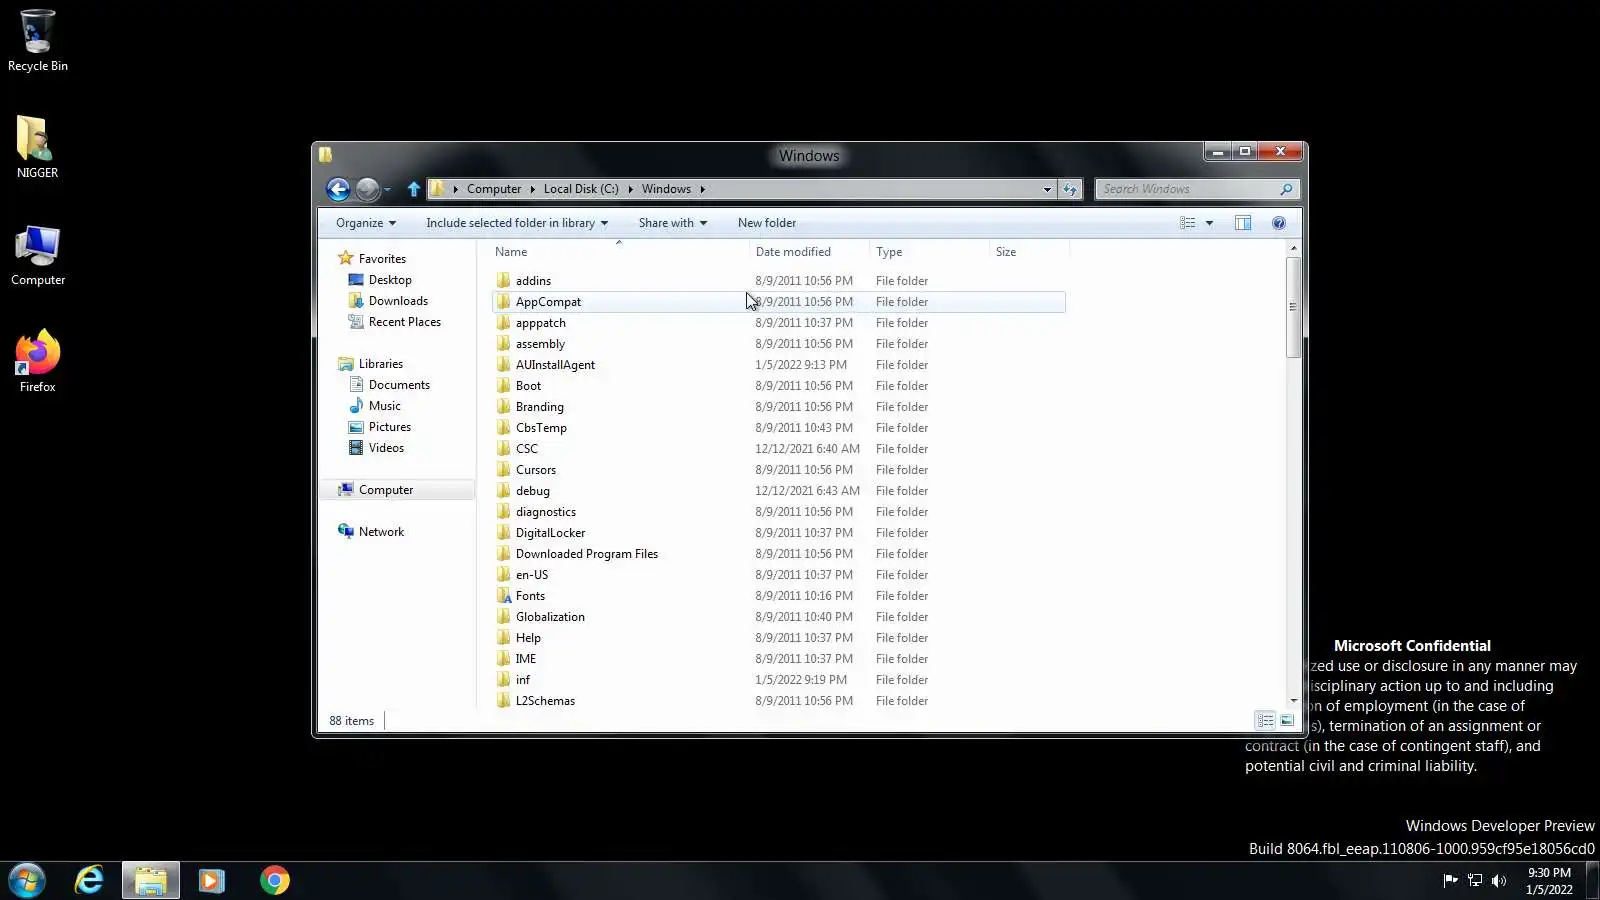Switch to large icons view from the status bar
The height and width of the screenshot is (900, 1600).
(1287, 720)
